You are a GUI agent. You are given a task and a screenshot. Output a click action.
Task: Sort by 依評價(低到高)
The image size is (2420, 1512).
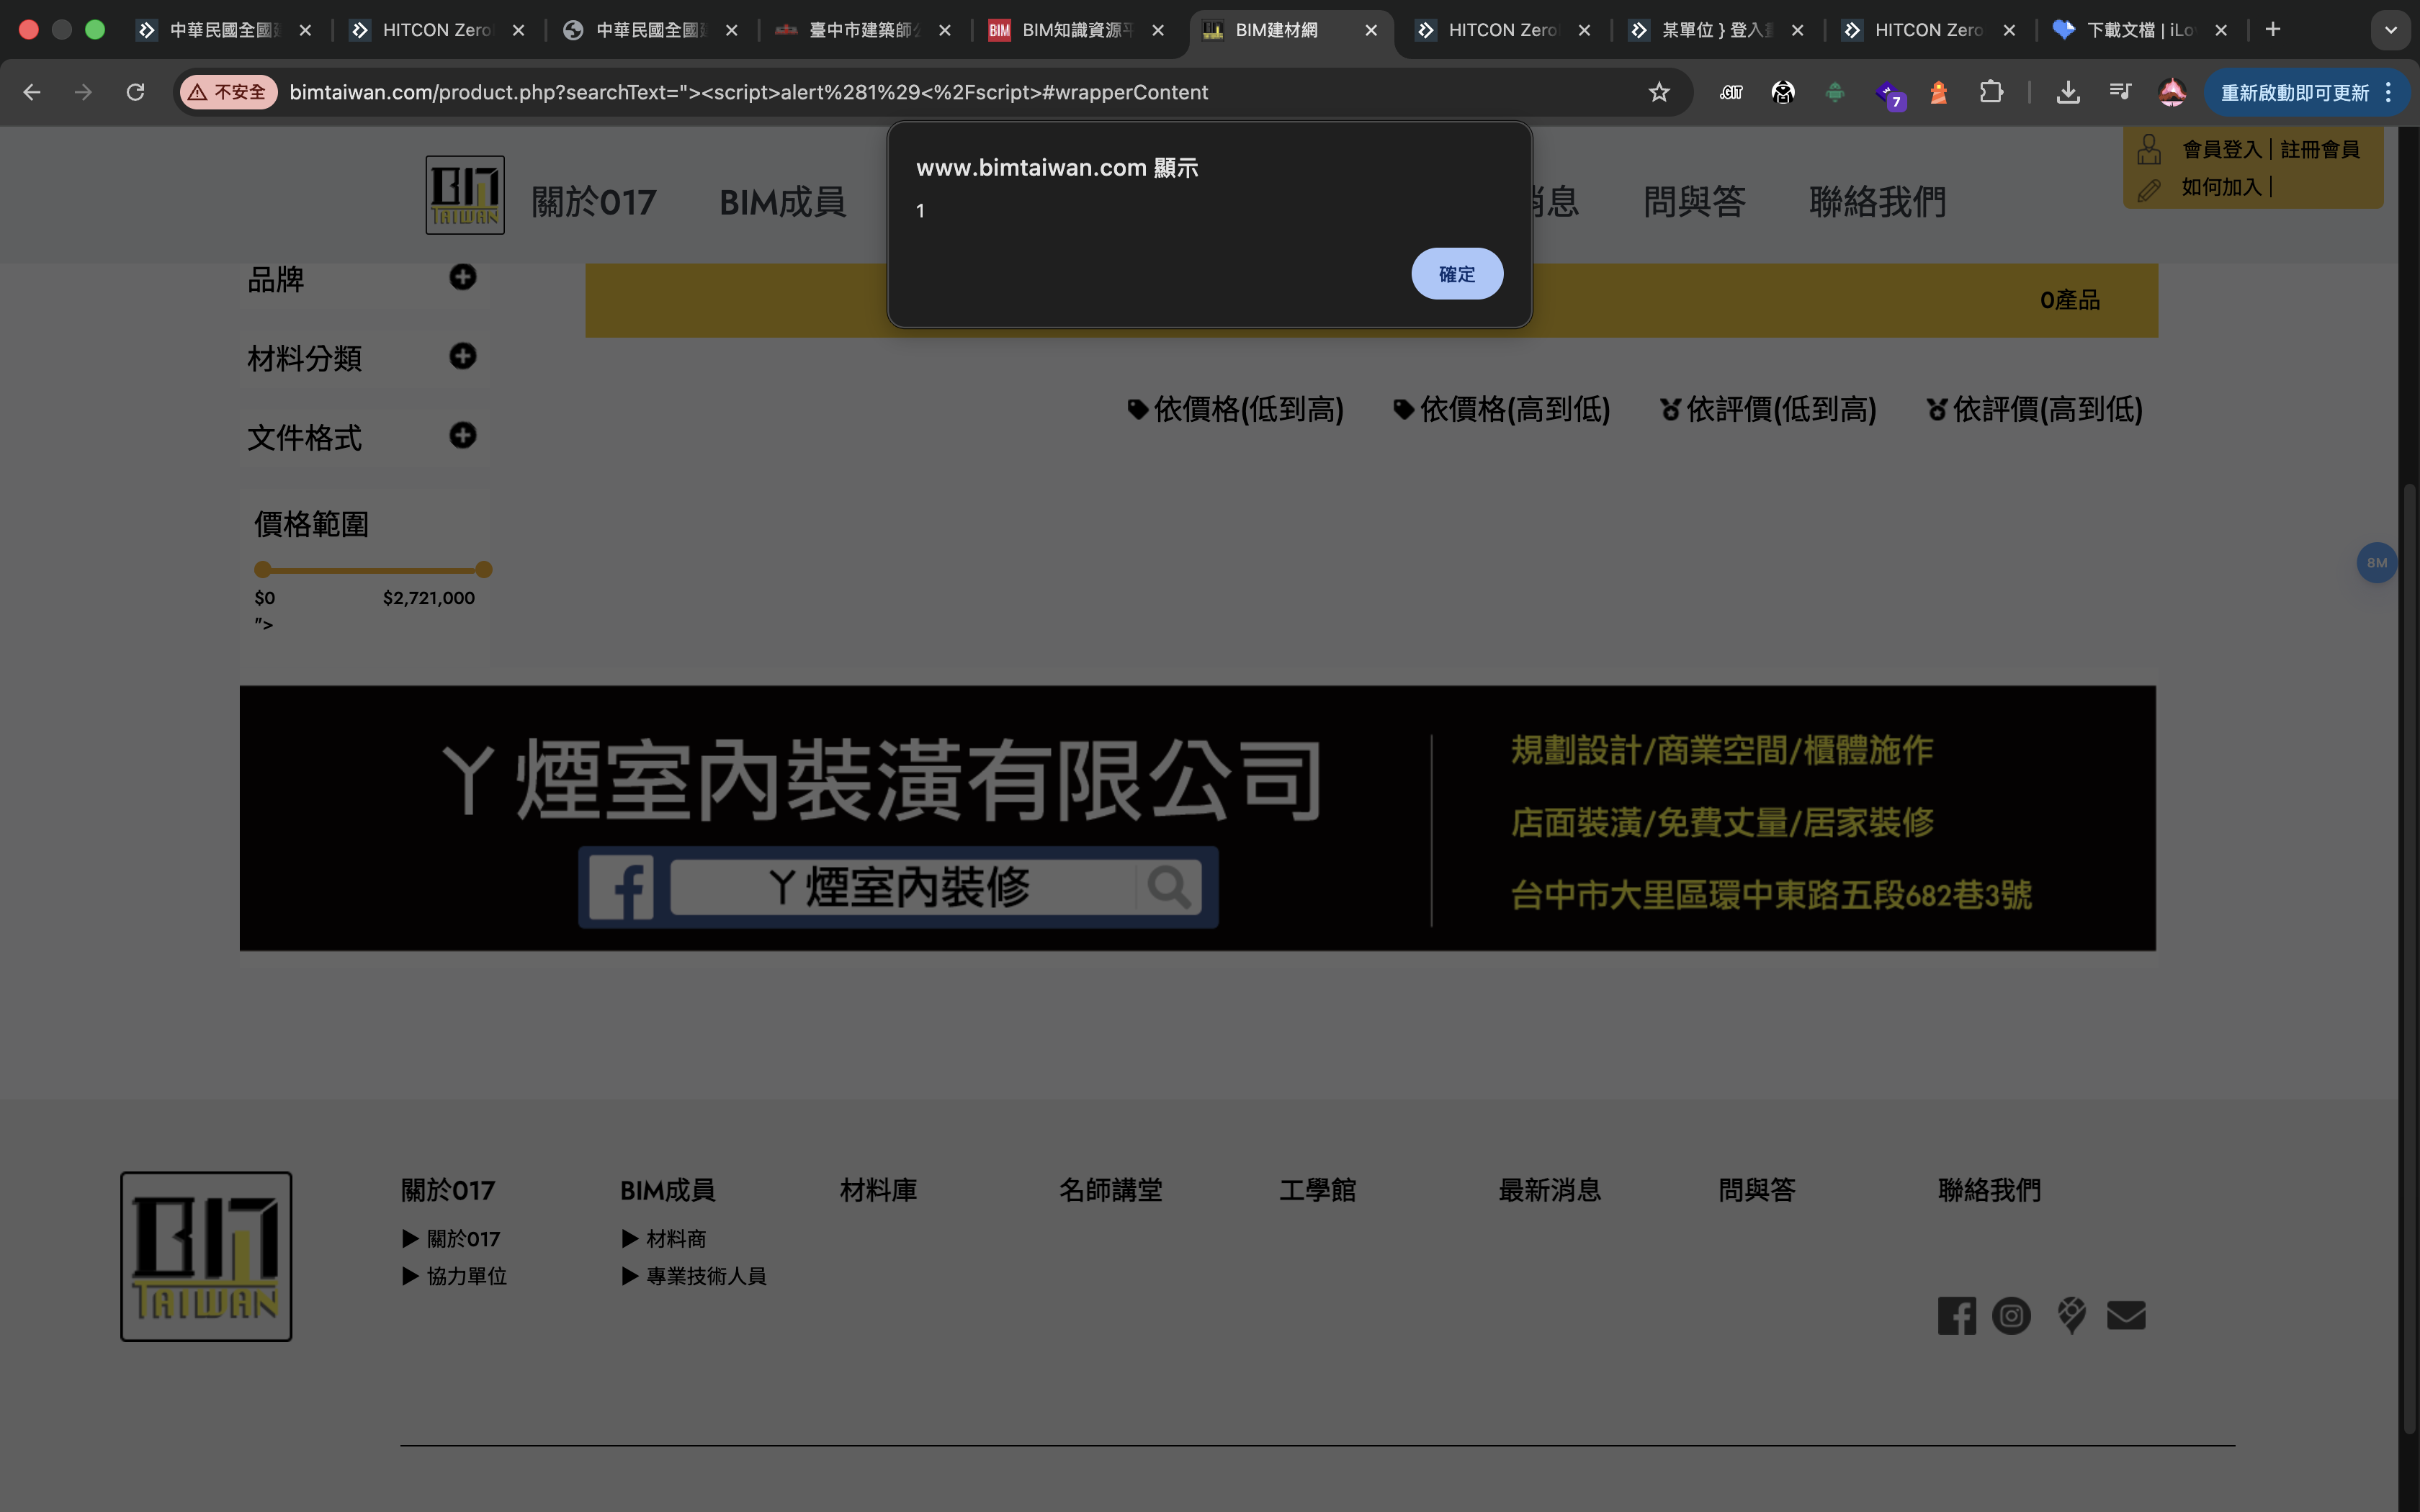click(1768, 409)
